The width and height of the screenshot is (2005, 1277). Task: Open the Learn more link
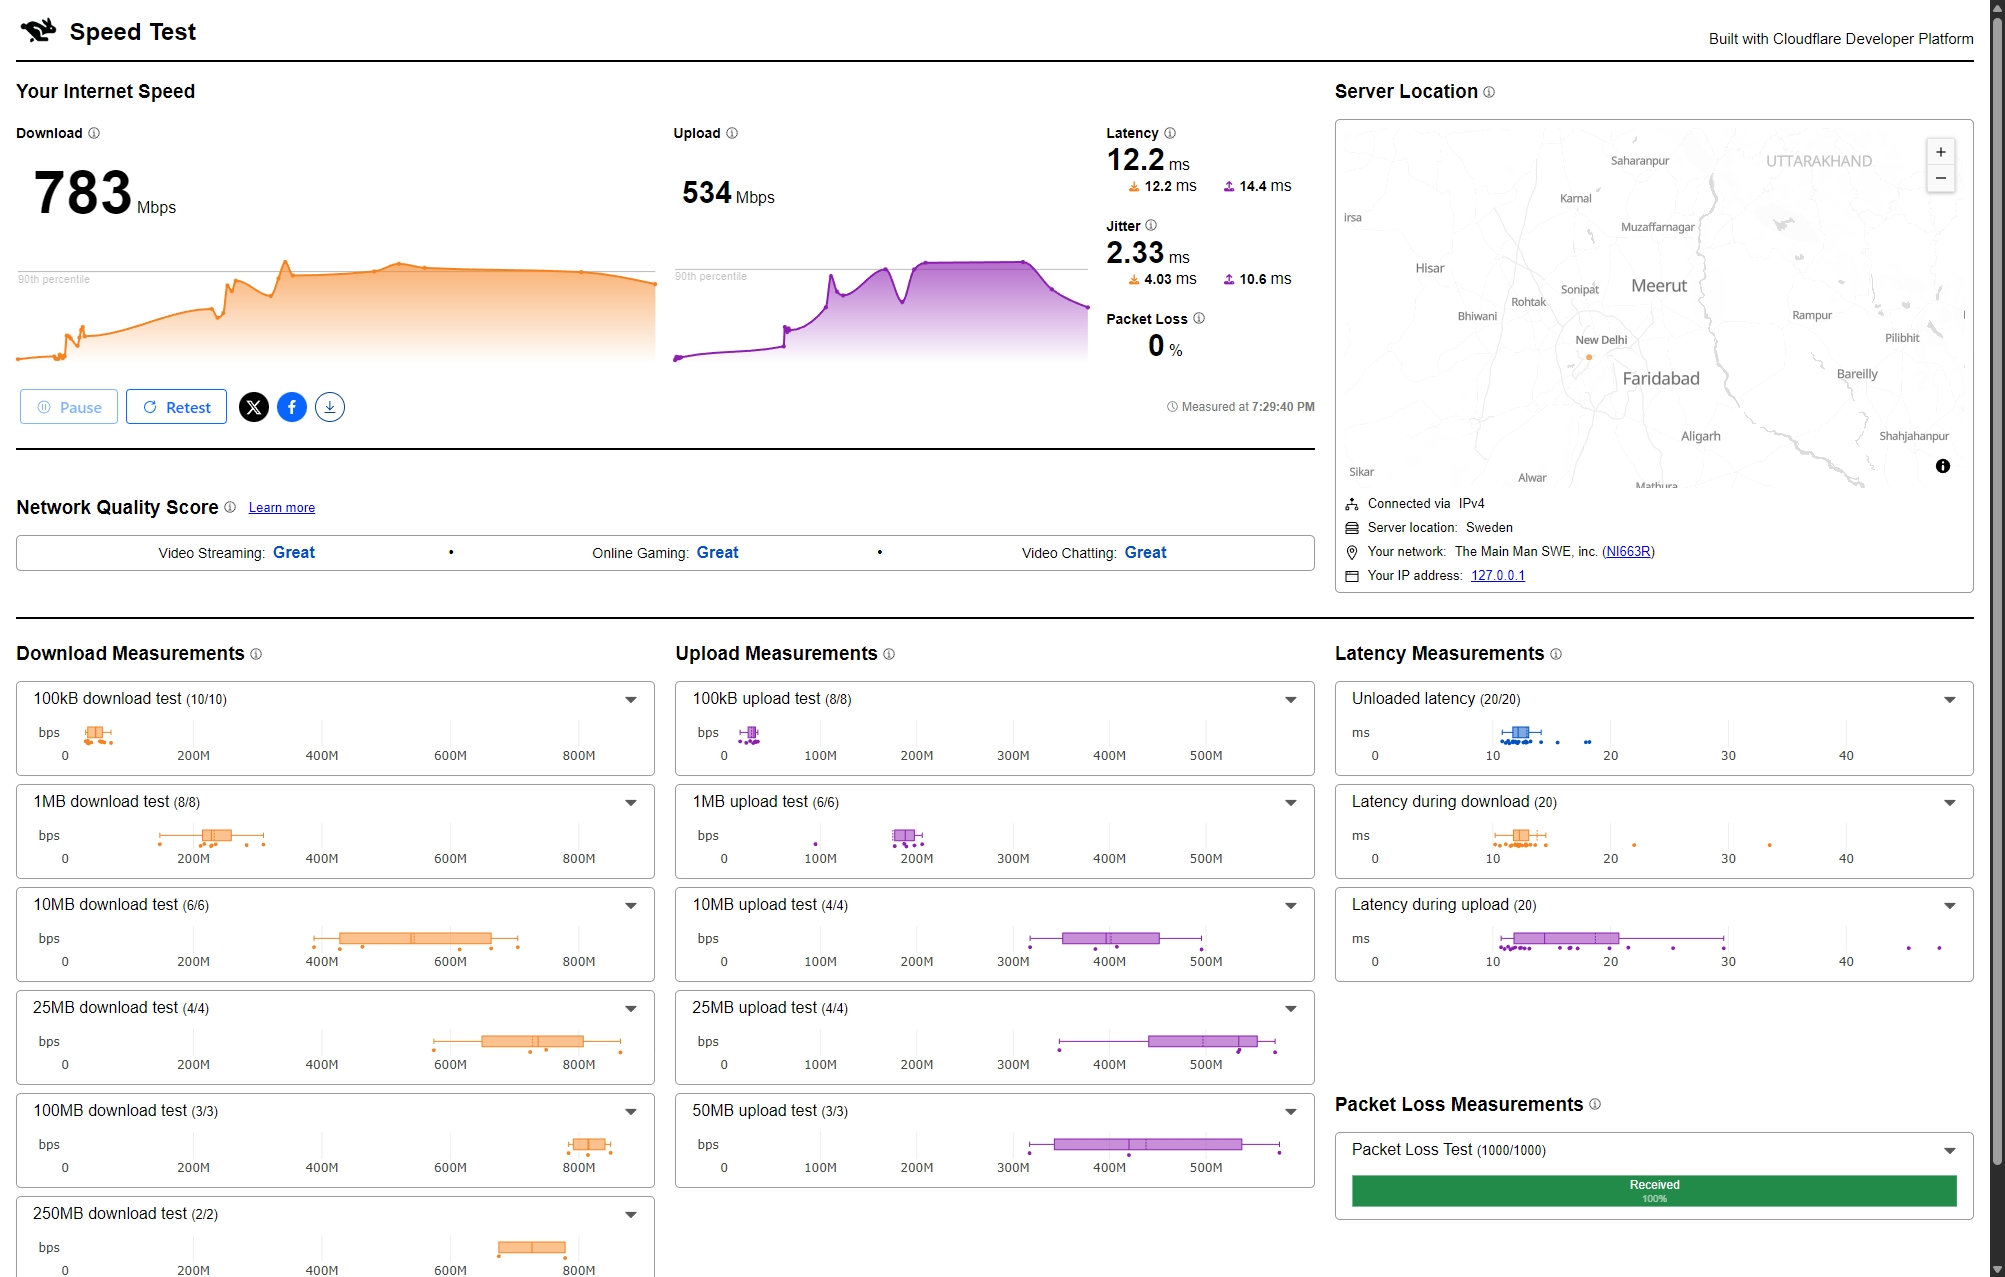[x=281, y=508]
